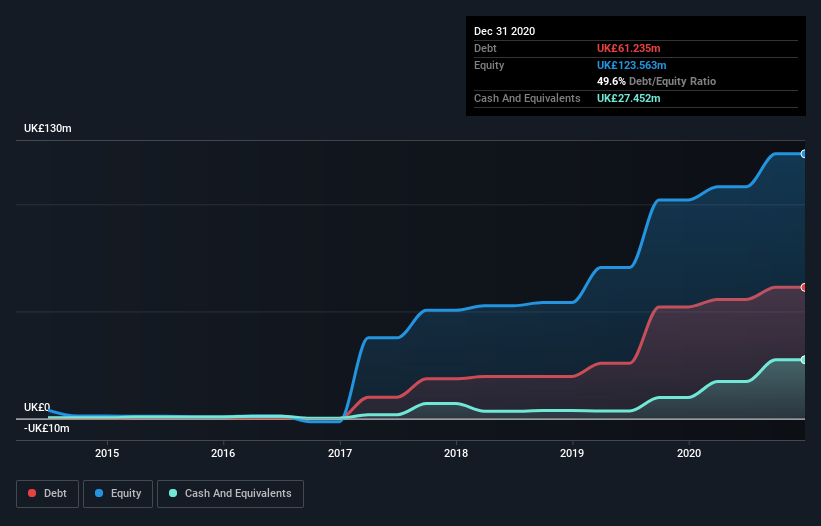Click the 2019 x-axis label
The width and height of the screenshot is (821, 526).
click(572, 453)
